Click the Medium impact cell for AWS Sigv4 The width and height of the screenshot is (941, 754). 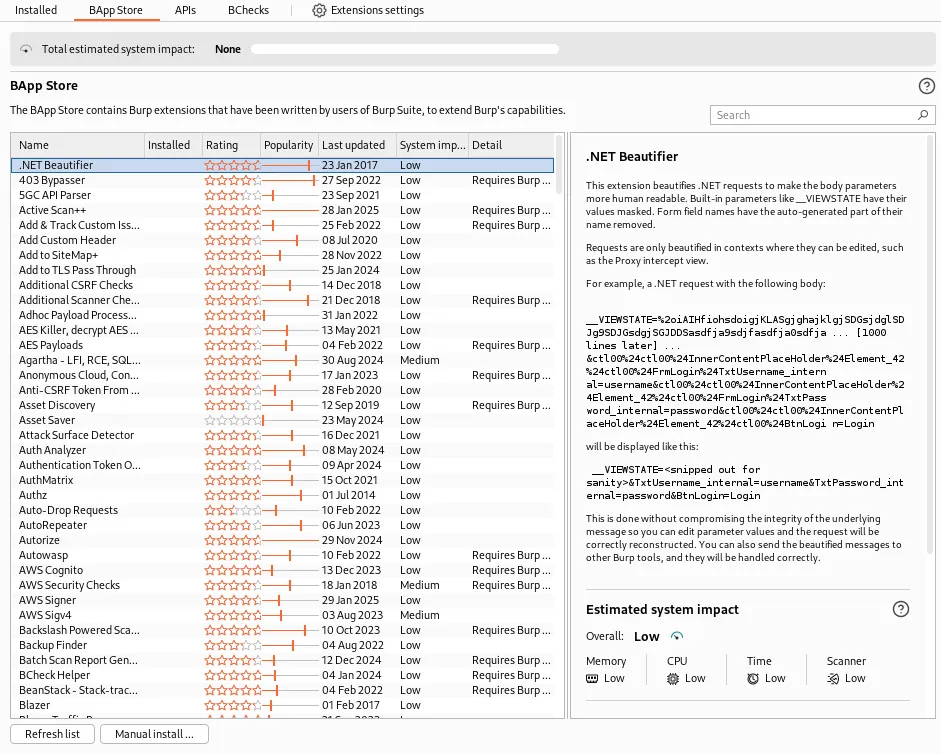[x=419, y=615]
